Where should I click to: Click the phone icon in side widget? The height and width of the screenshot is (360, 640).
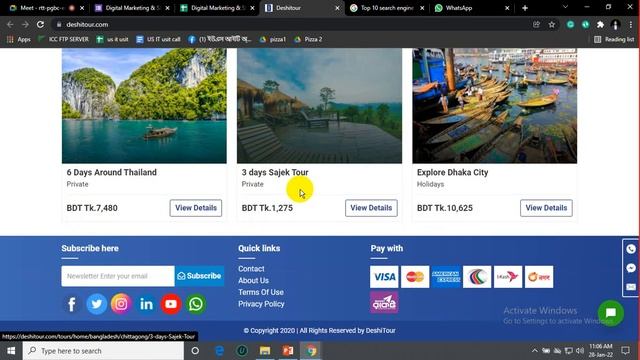(631, 249)
